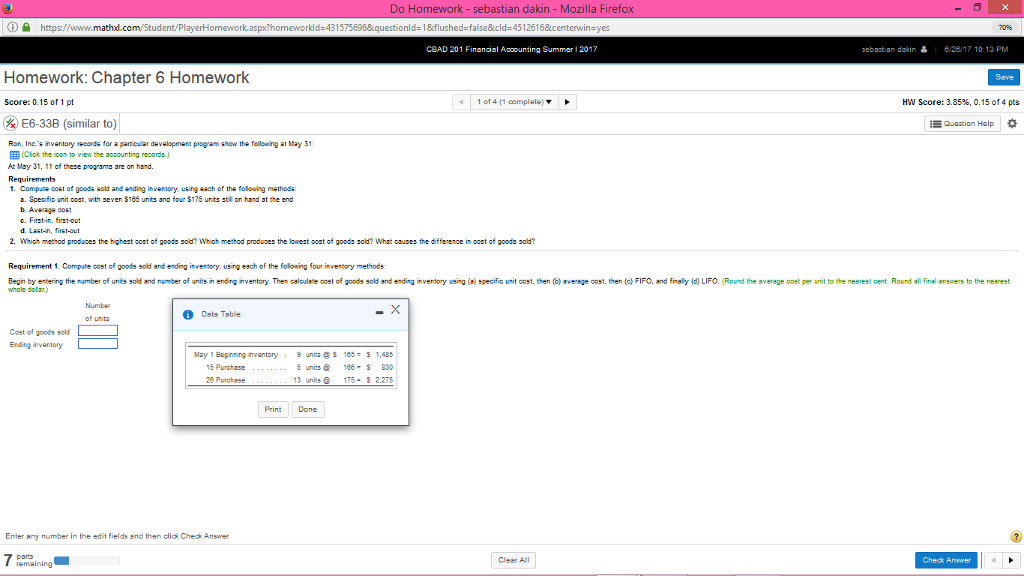Click previous part arrow beside Check Answer
Image resolution: width=1024 pixels, height=576 pixels.
pyautogui.click(x=993, y=560)
